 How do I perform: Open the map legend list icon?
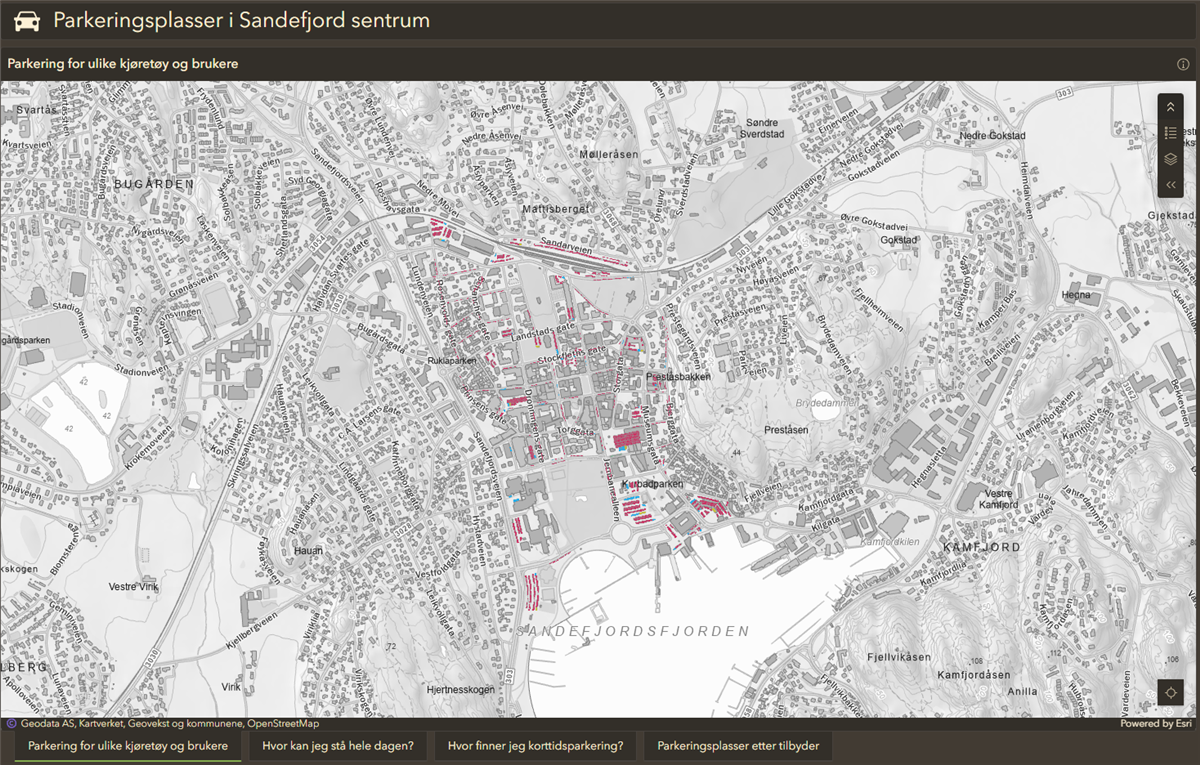coord(1170,133)
